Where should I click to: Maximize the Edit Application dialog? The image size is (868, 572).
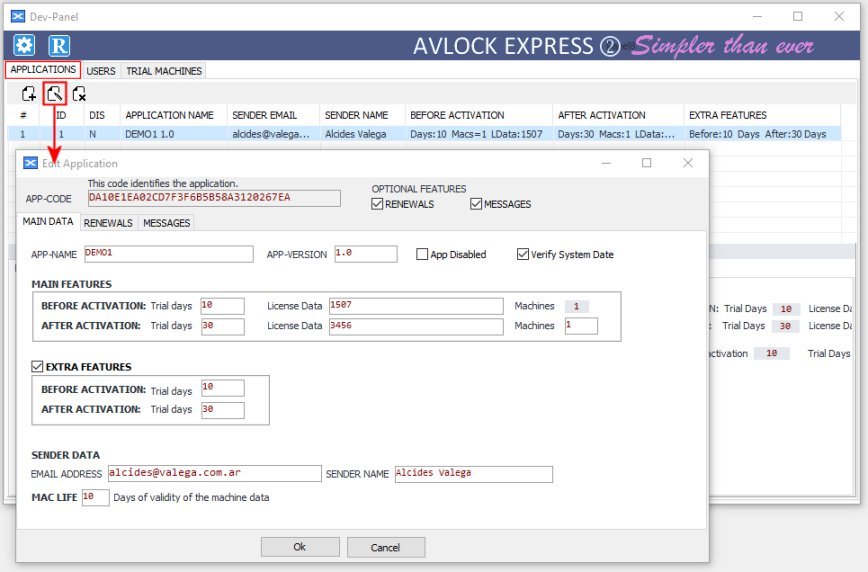[x=647, y=163]
